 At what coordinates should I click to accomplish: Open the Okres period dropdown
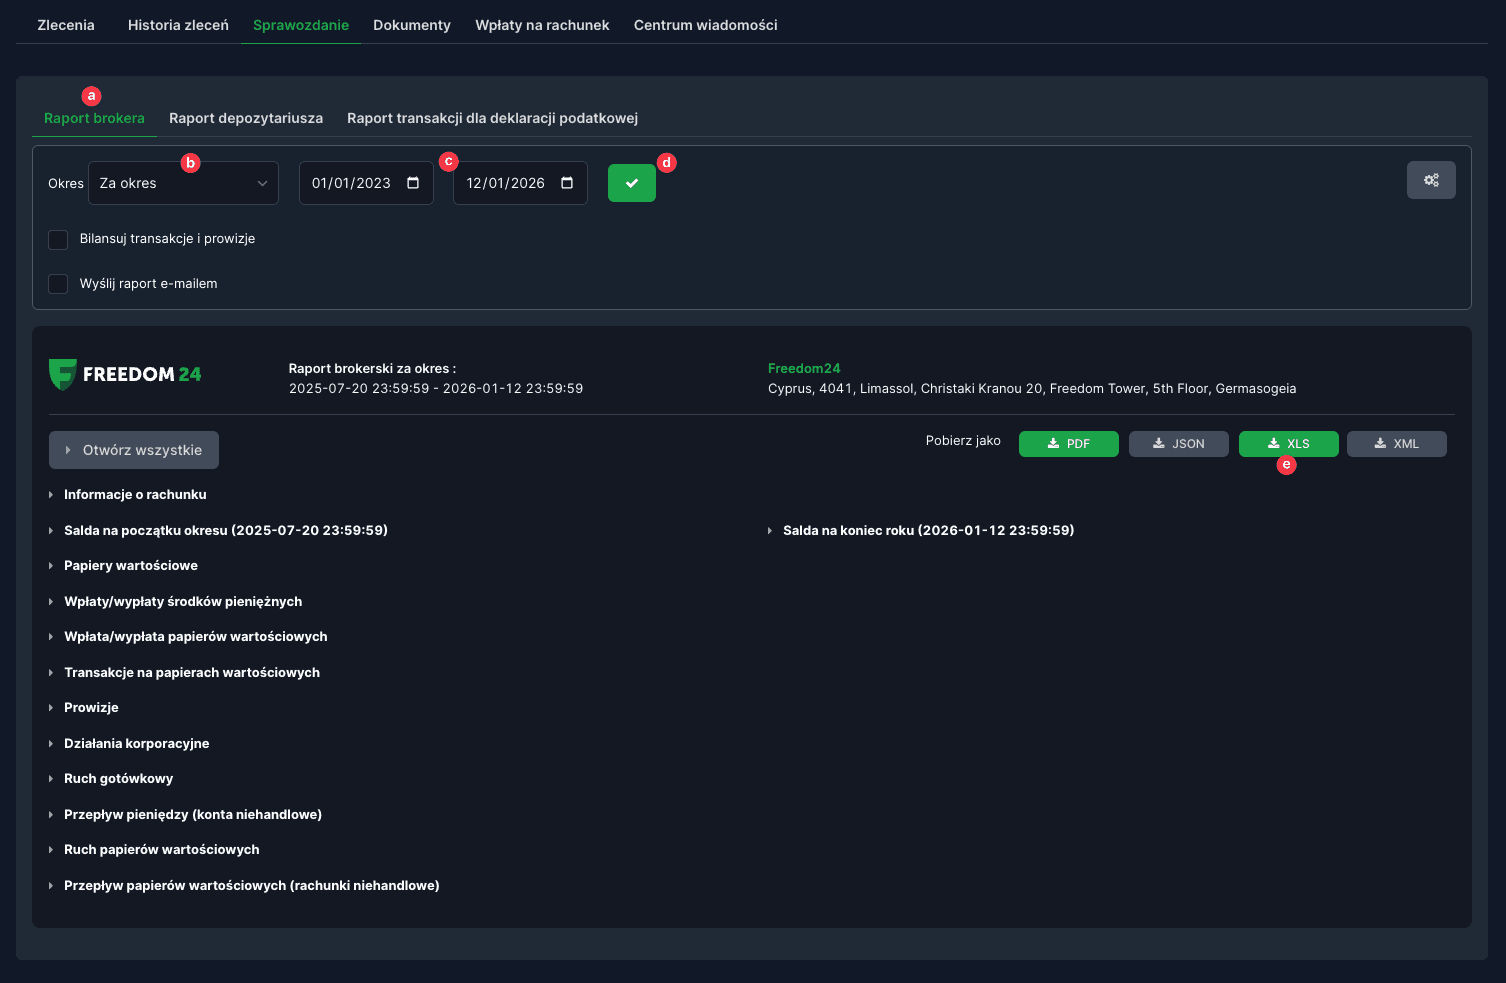183,183
